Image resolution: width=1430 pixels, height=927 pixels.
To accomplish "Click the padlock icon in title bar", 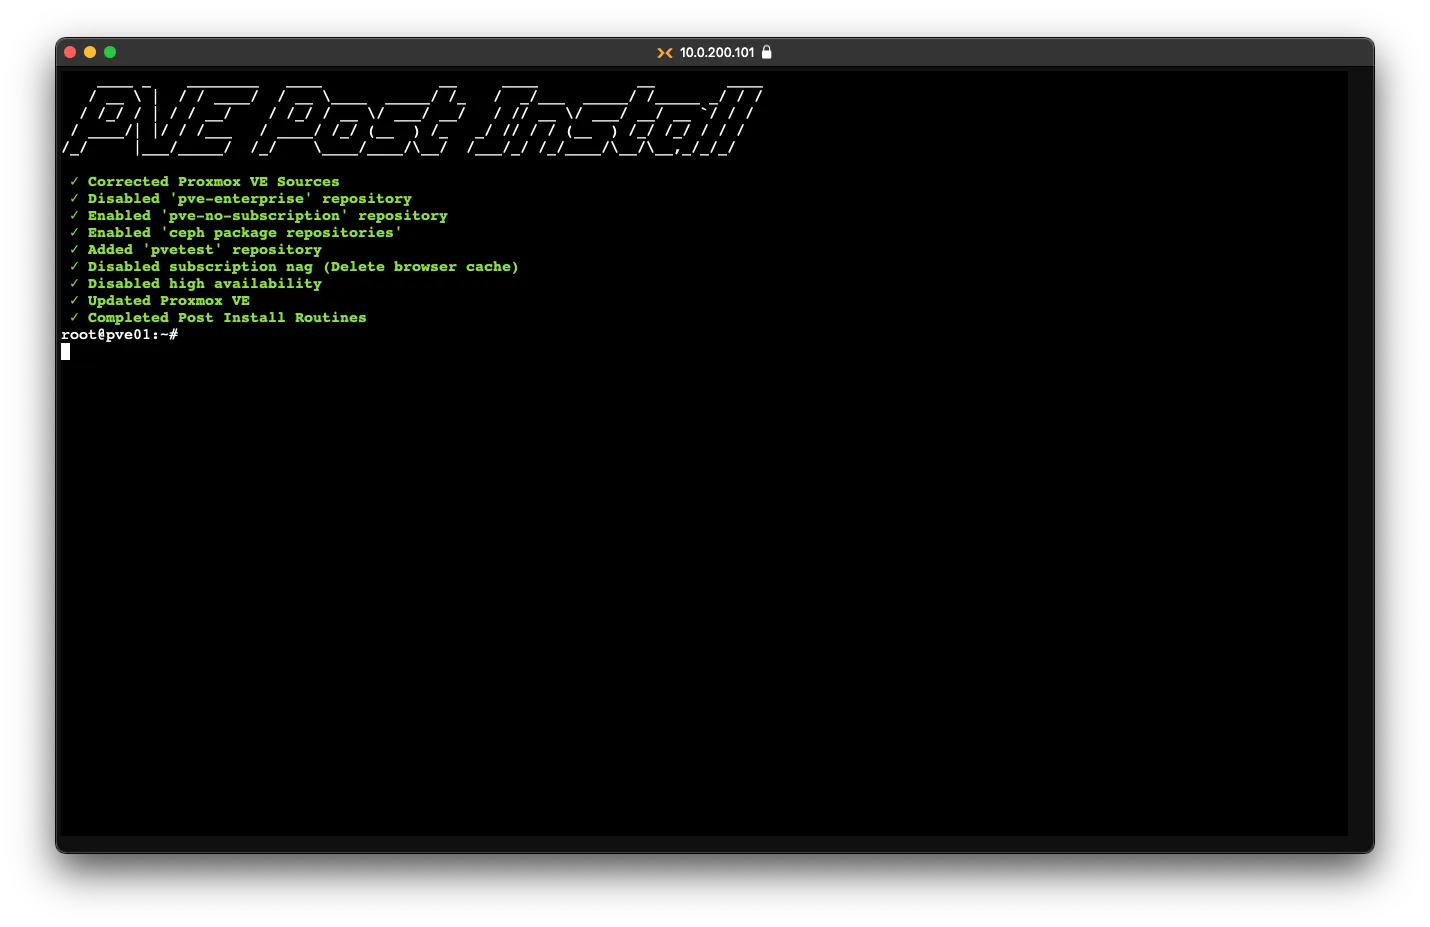I will click(x=767, y=52).
